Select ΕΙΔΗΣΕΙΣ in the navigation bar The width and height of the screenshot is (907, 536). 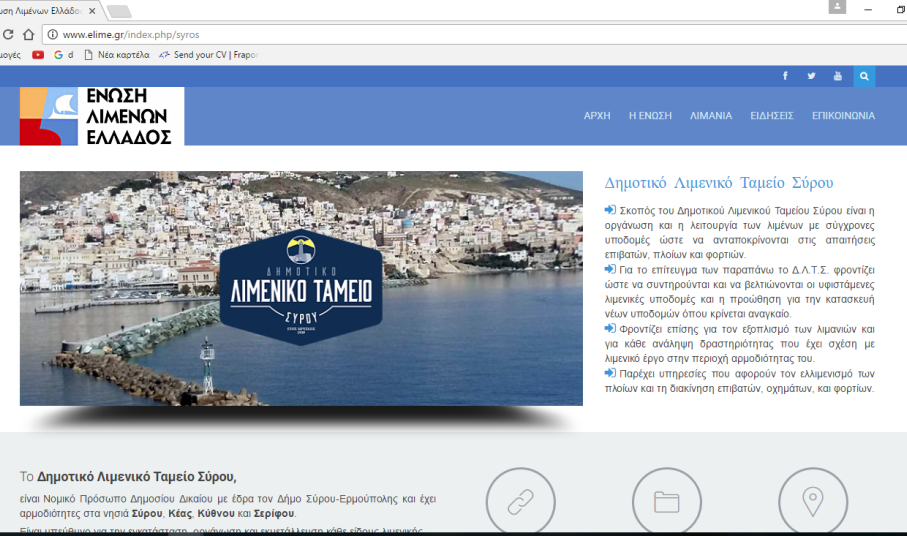(772, 116)
